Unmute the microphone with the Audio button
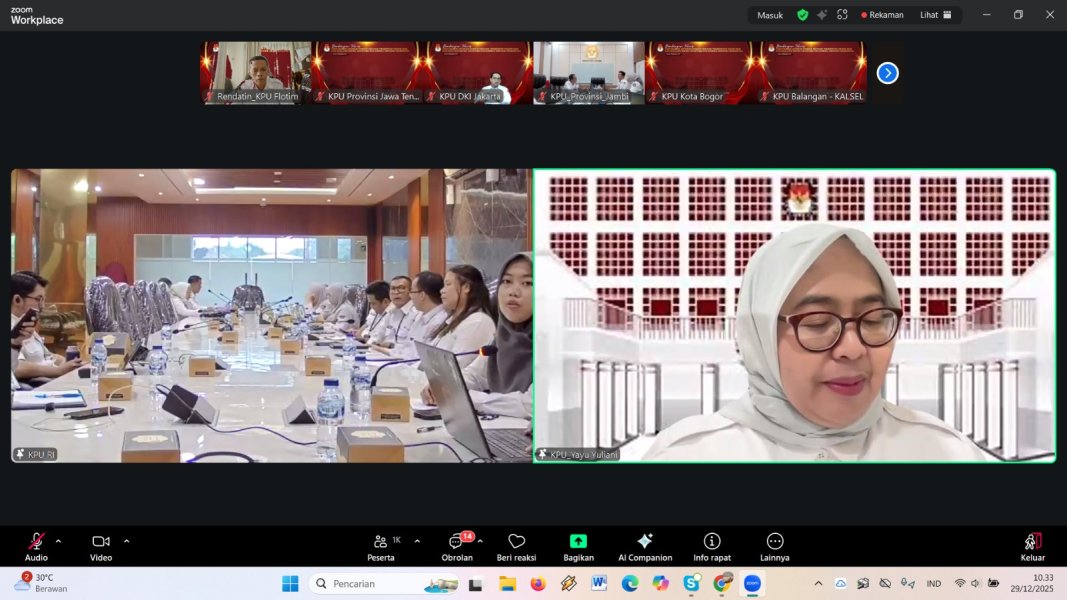Image resolution: width=1067 pixels, height=600 pixels. tap(36, 543)
